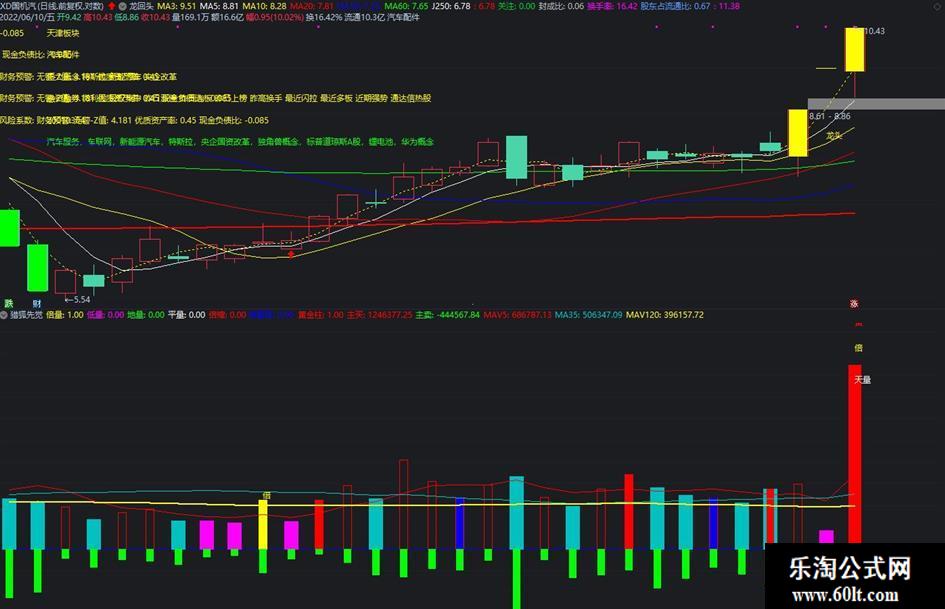Viewport: 945px width, 609px height.
Task: Click the topmost yellow limit-up candle
Action: point(855,49)
